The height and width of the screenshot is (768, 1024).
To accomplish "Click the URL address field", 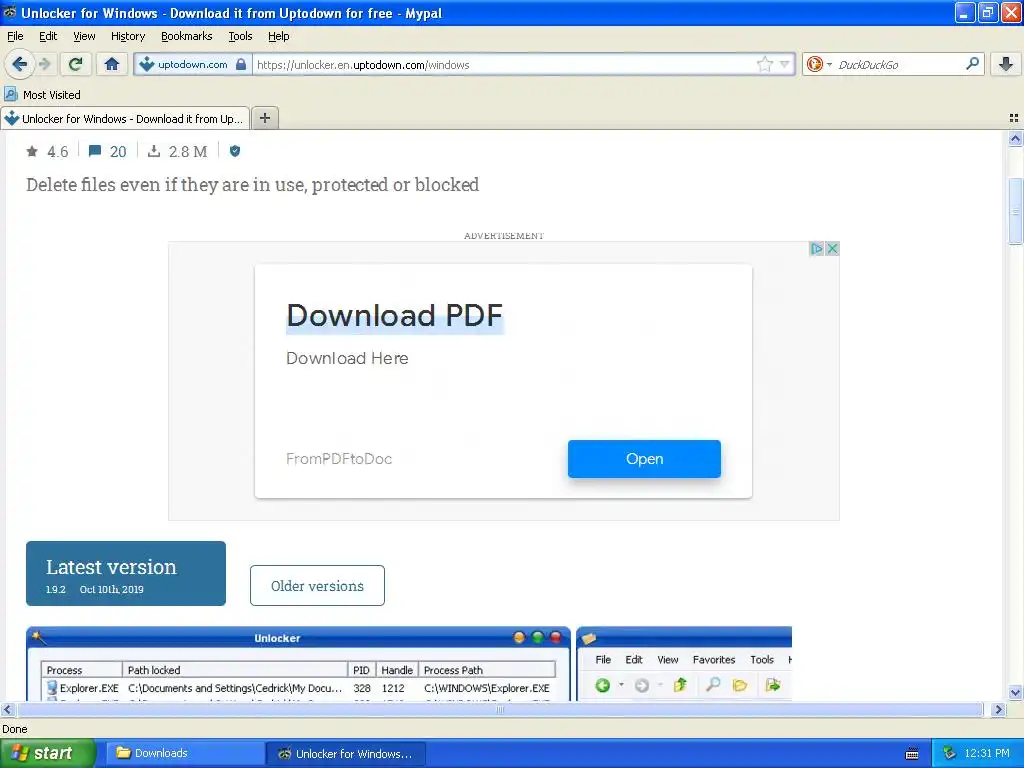I will pos(503,65).
